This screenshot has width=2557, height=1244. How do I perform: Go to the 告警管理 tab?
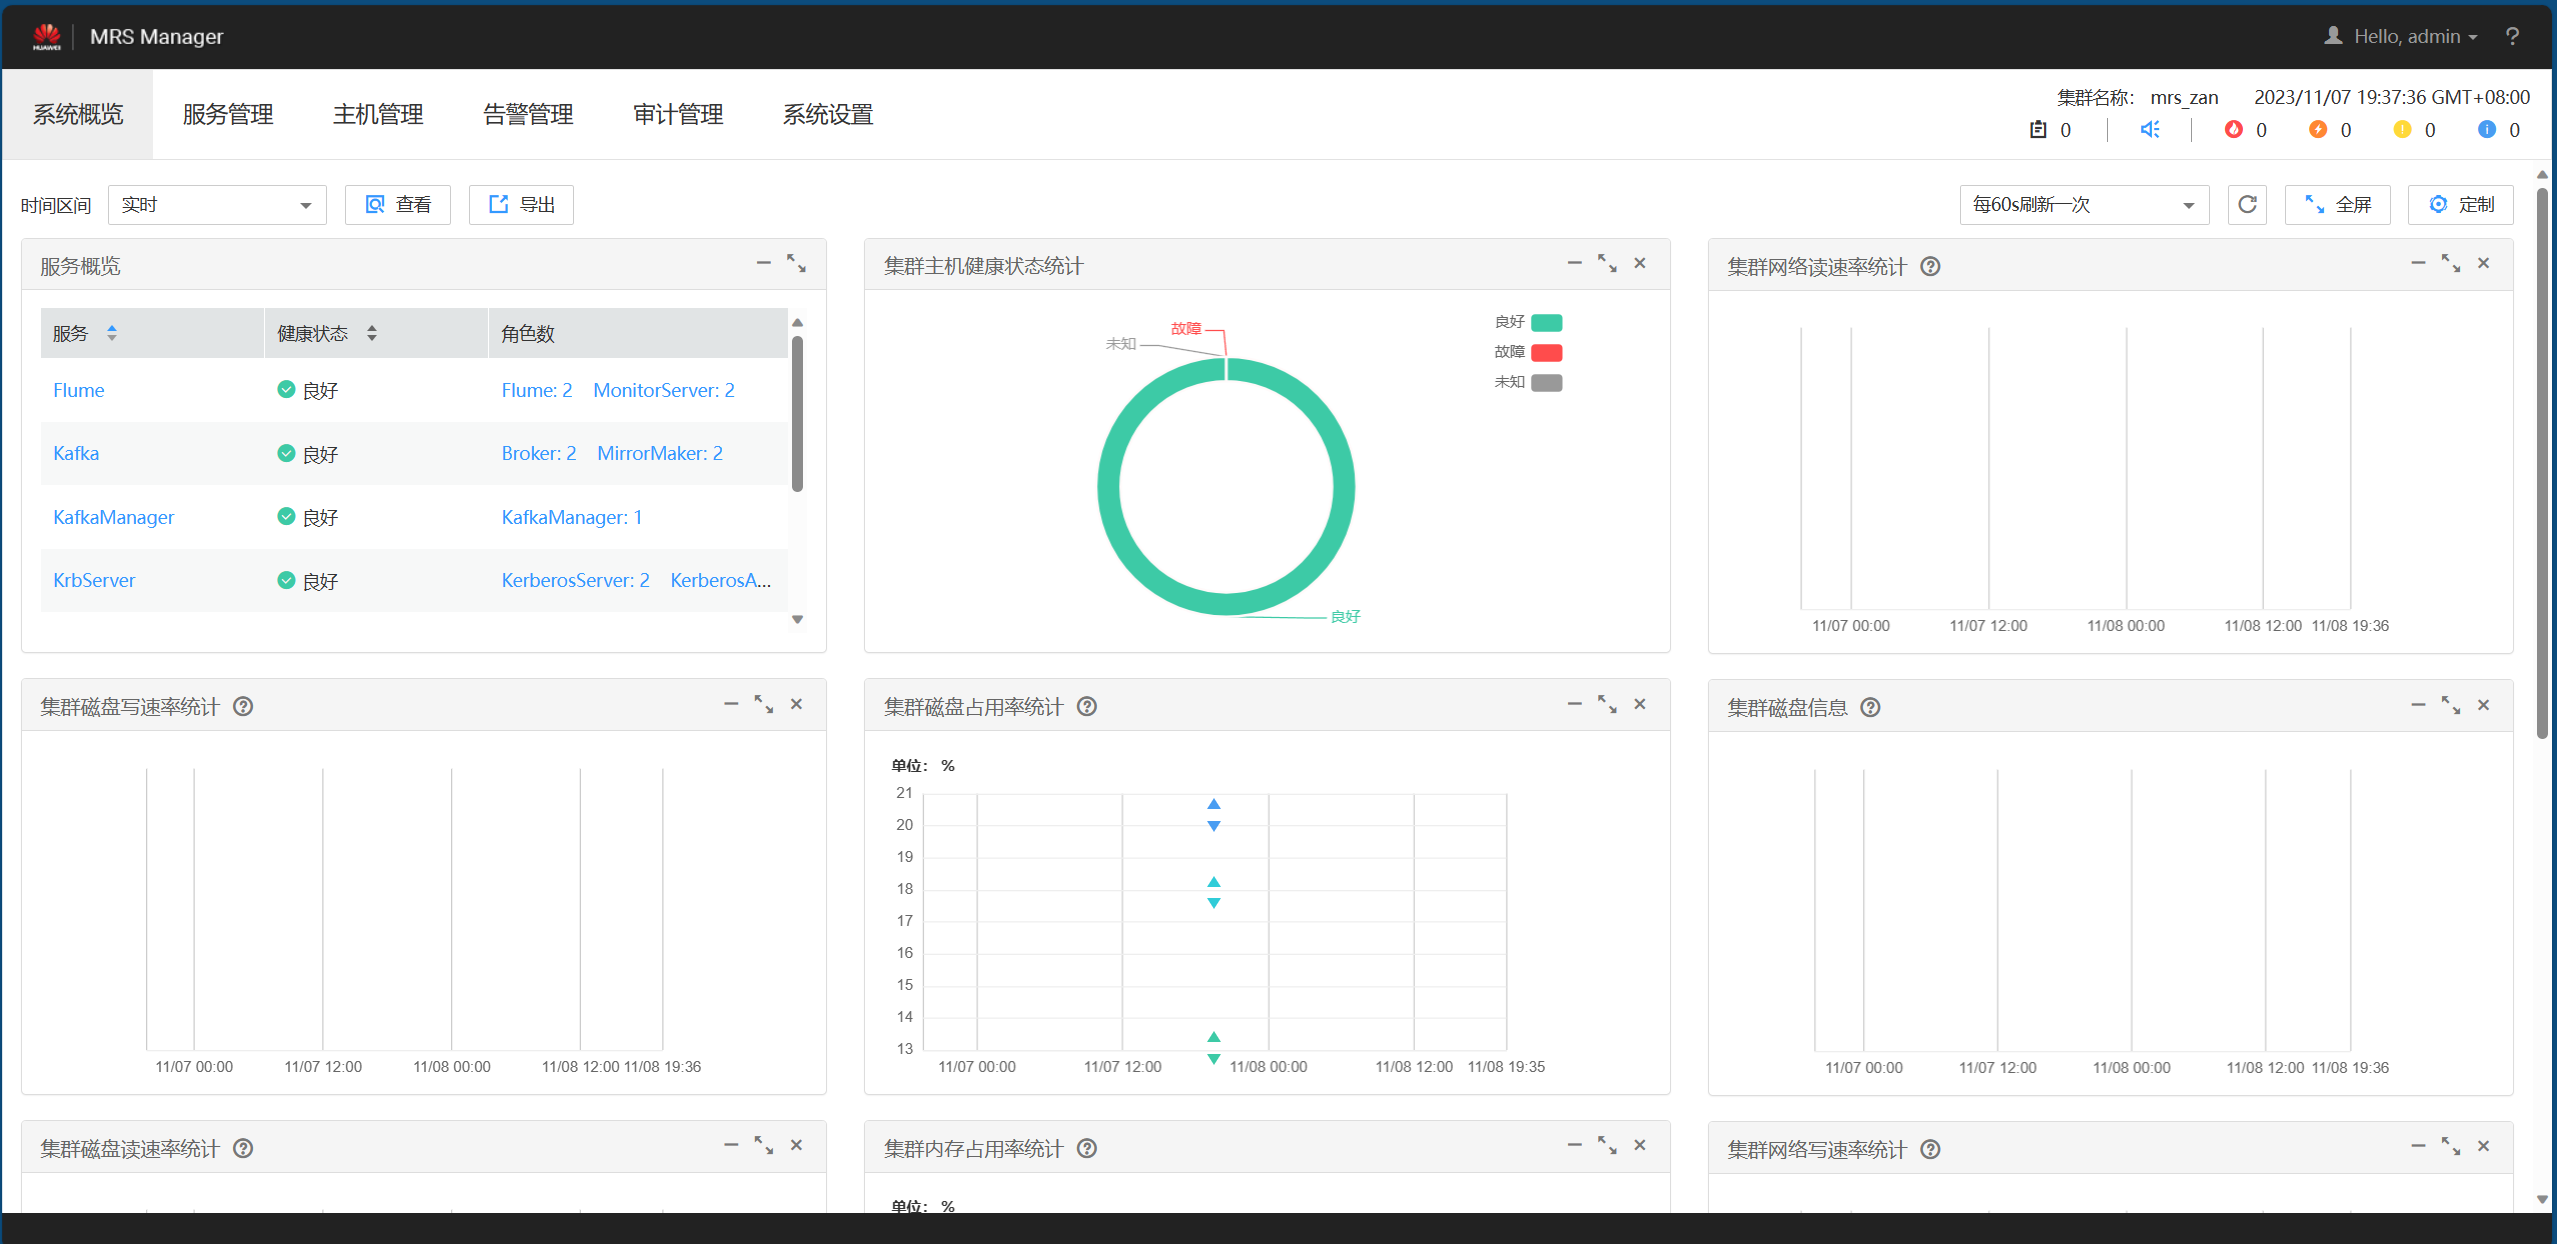[528, 115]
